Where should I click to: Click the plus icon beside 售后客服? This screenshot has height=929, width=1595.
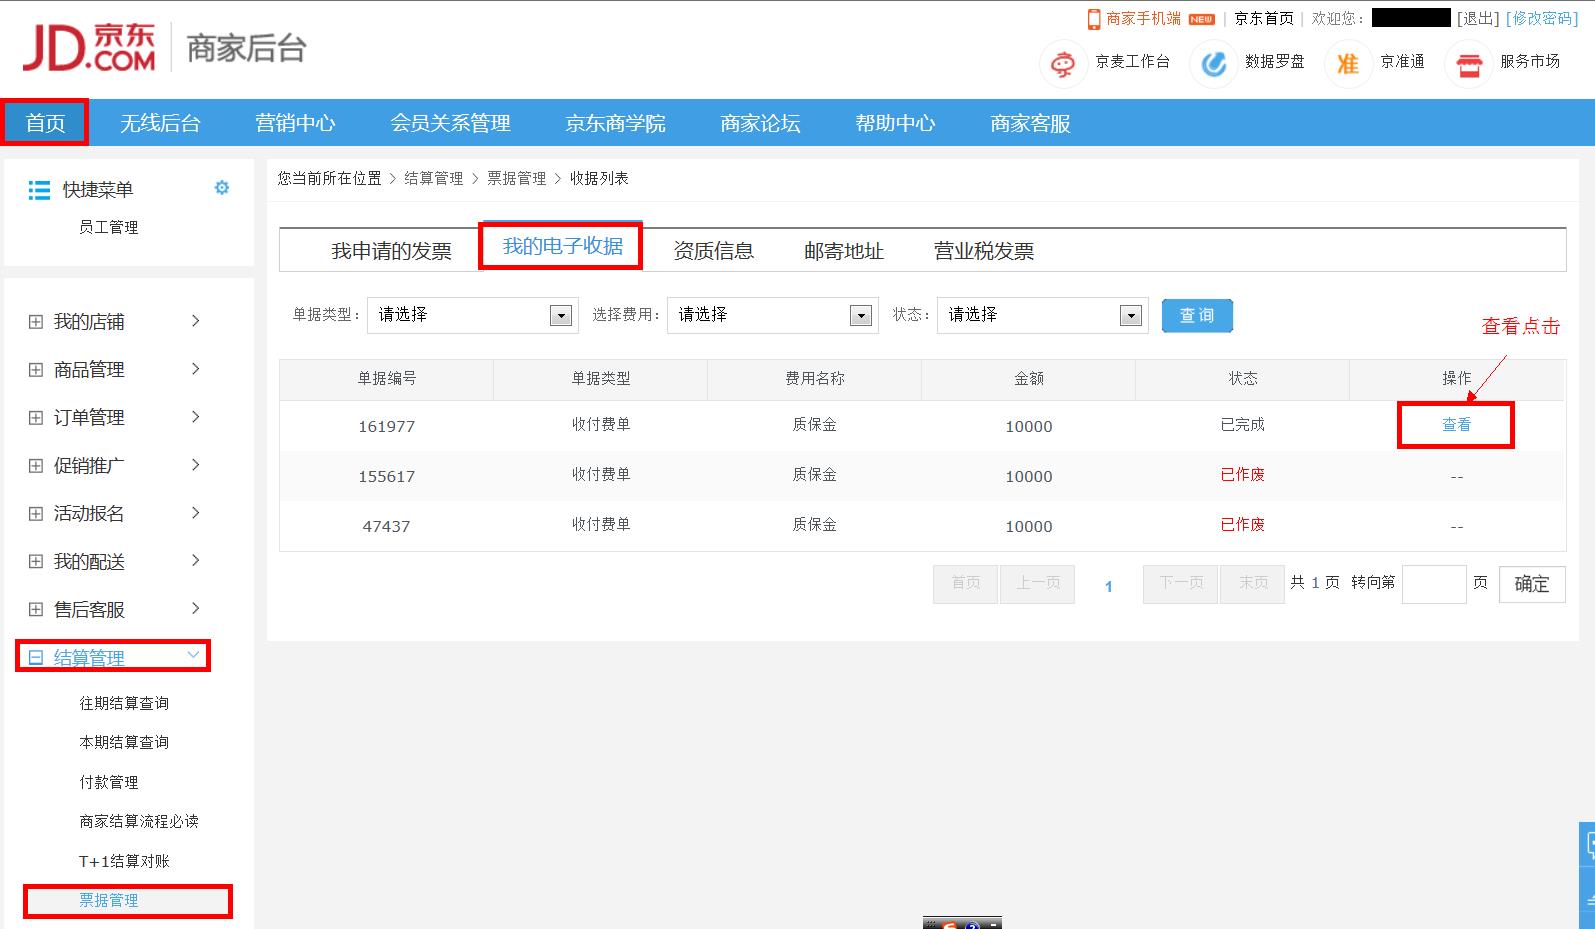coord(36,610)
